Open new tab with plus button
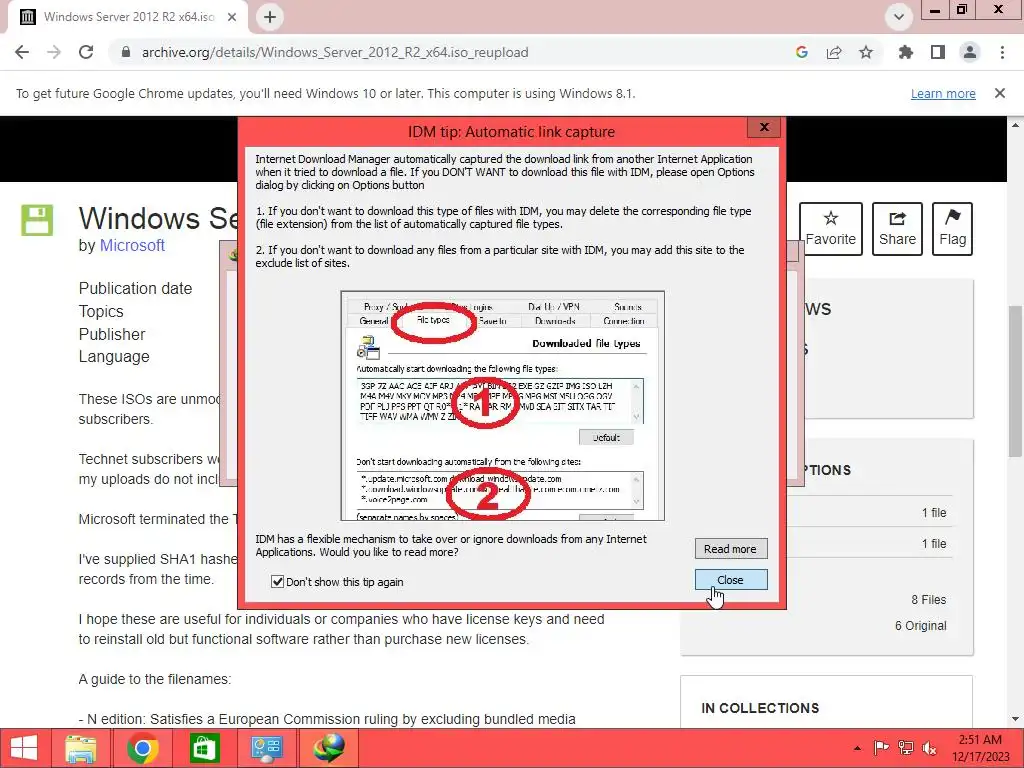The image size is (1024, 768). click(270, 17)
